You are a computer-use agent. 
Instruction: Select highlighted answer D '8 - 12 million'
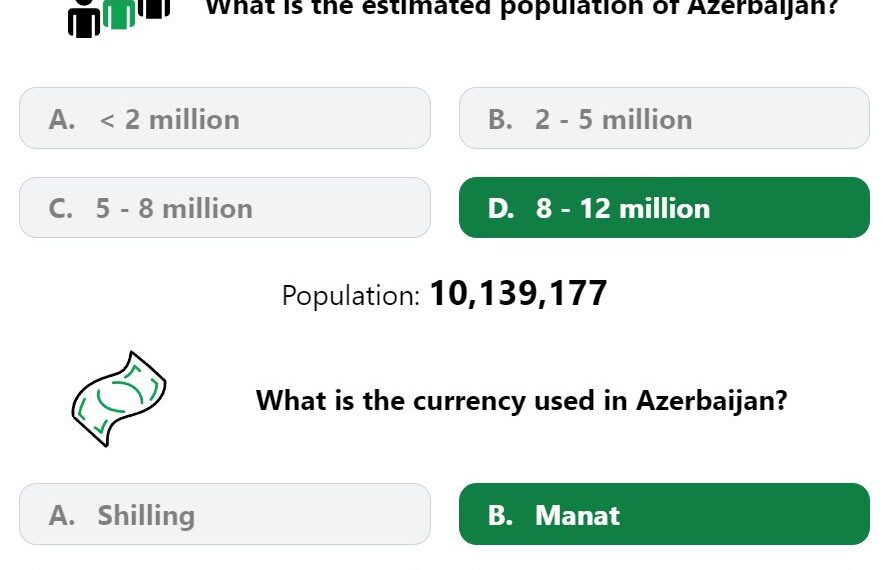click(665, 208)
